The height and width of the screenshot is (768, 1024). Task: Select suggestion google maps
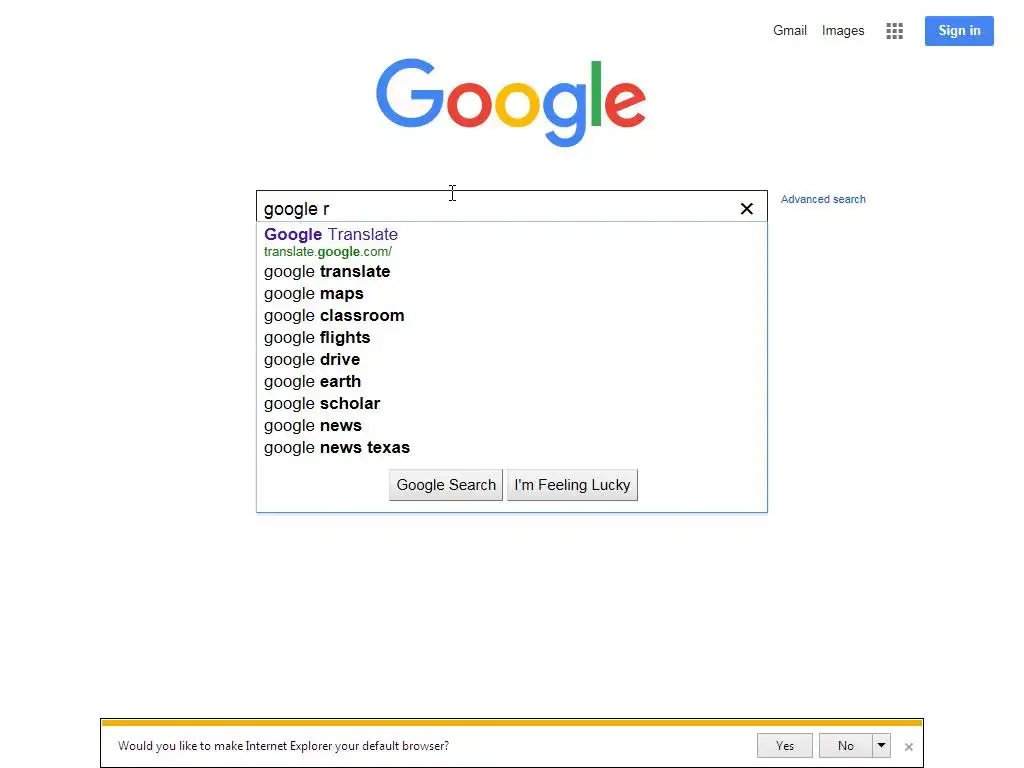click(511, 294)
